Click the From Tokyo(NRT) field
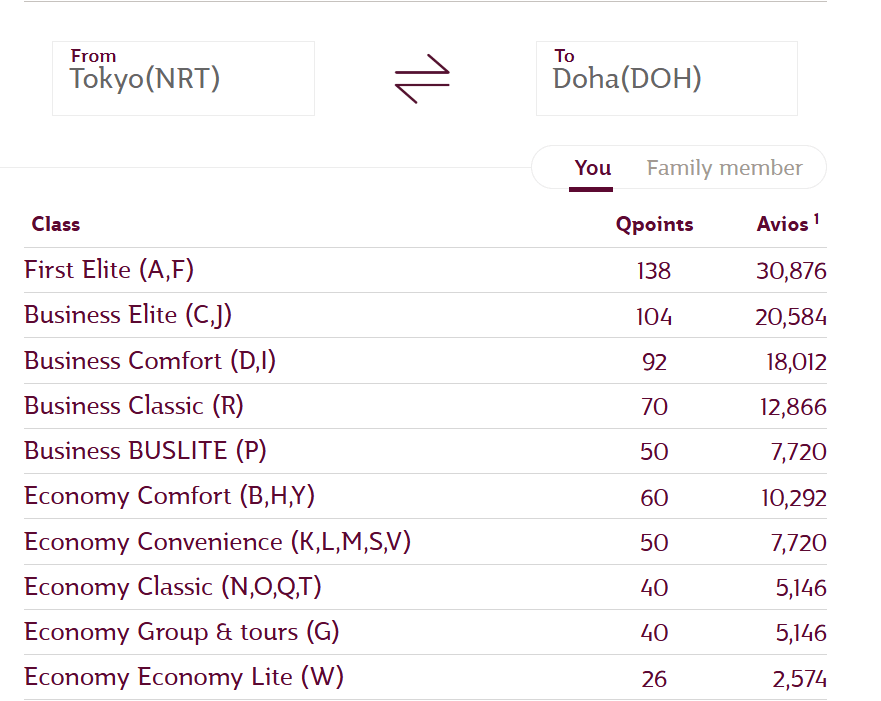Screen dimensions: 881x701 [x=183, y=78]
